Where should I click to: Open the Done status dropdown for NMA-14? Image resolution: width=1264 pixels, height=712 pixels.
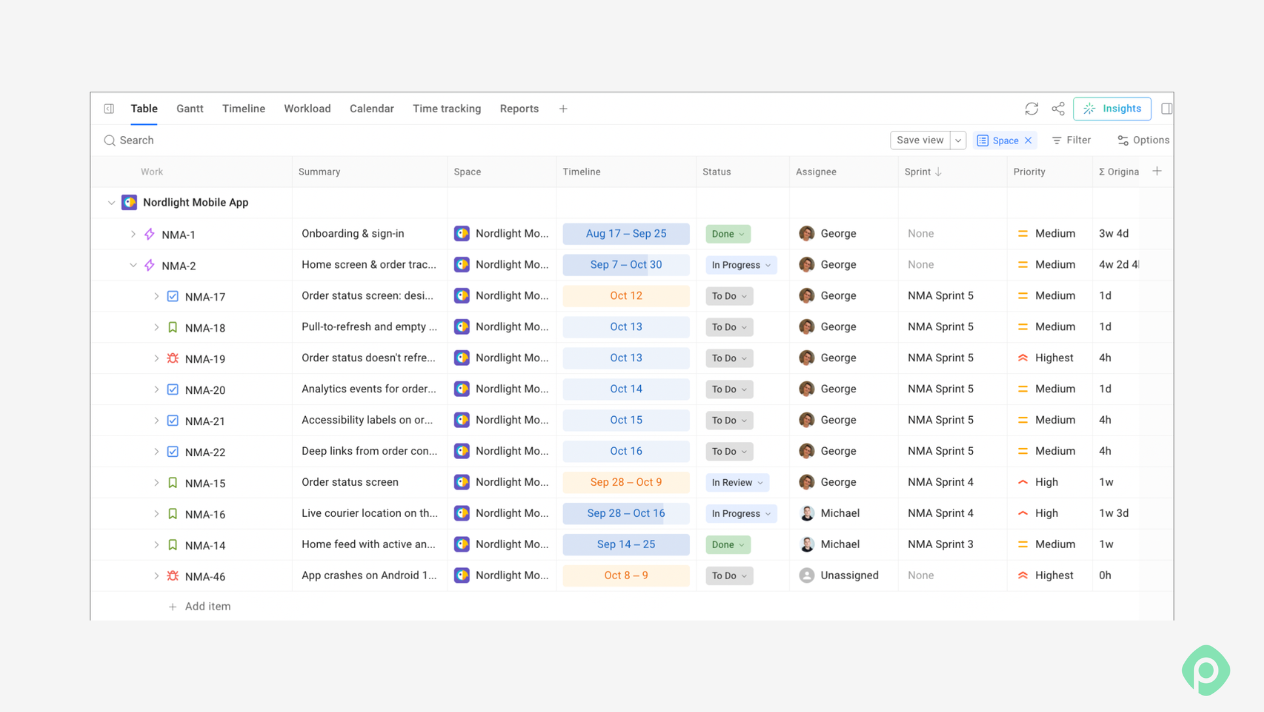[728, 544]
